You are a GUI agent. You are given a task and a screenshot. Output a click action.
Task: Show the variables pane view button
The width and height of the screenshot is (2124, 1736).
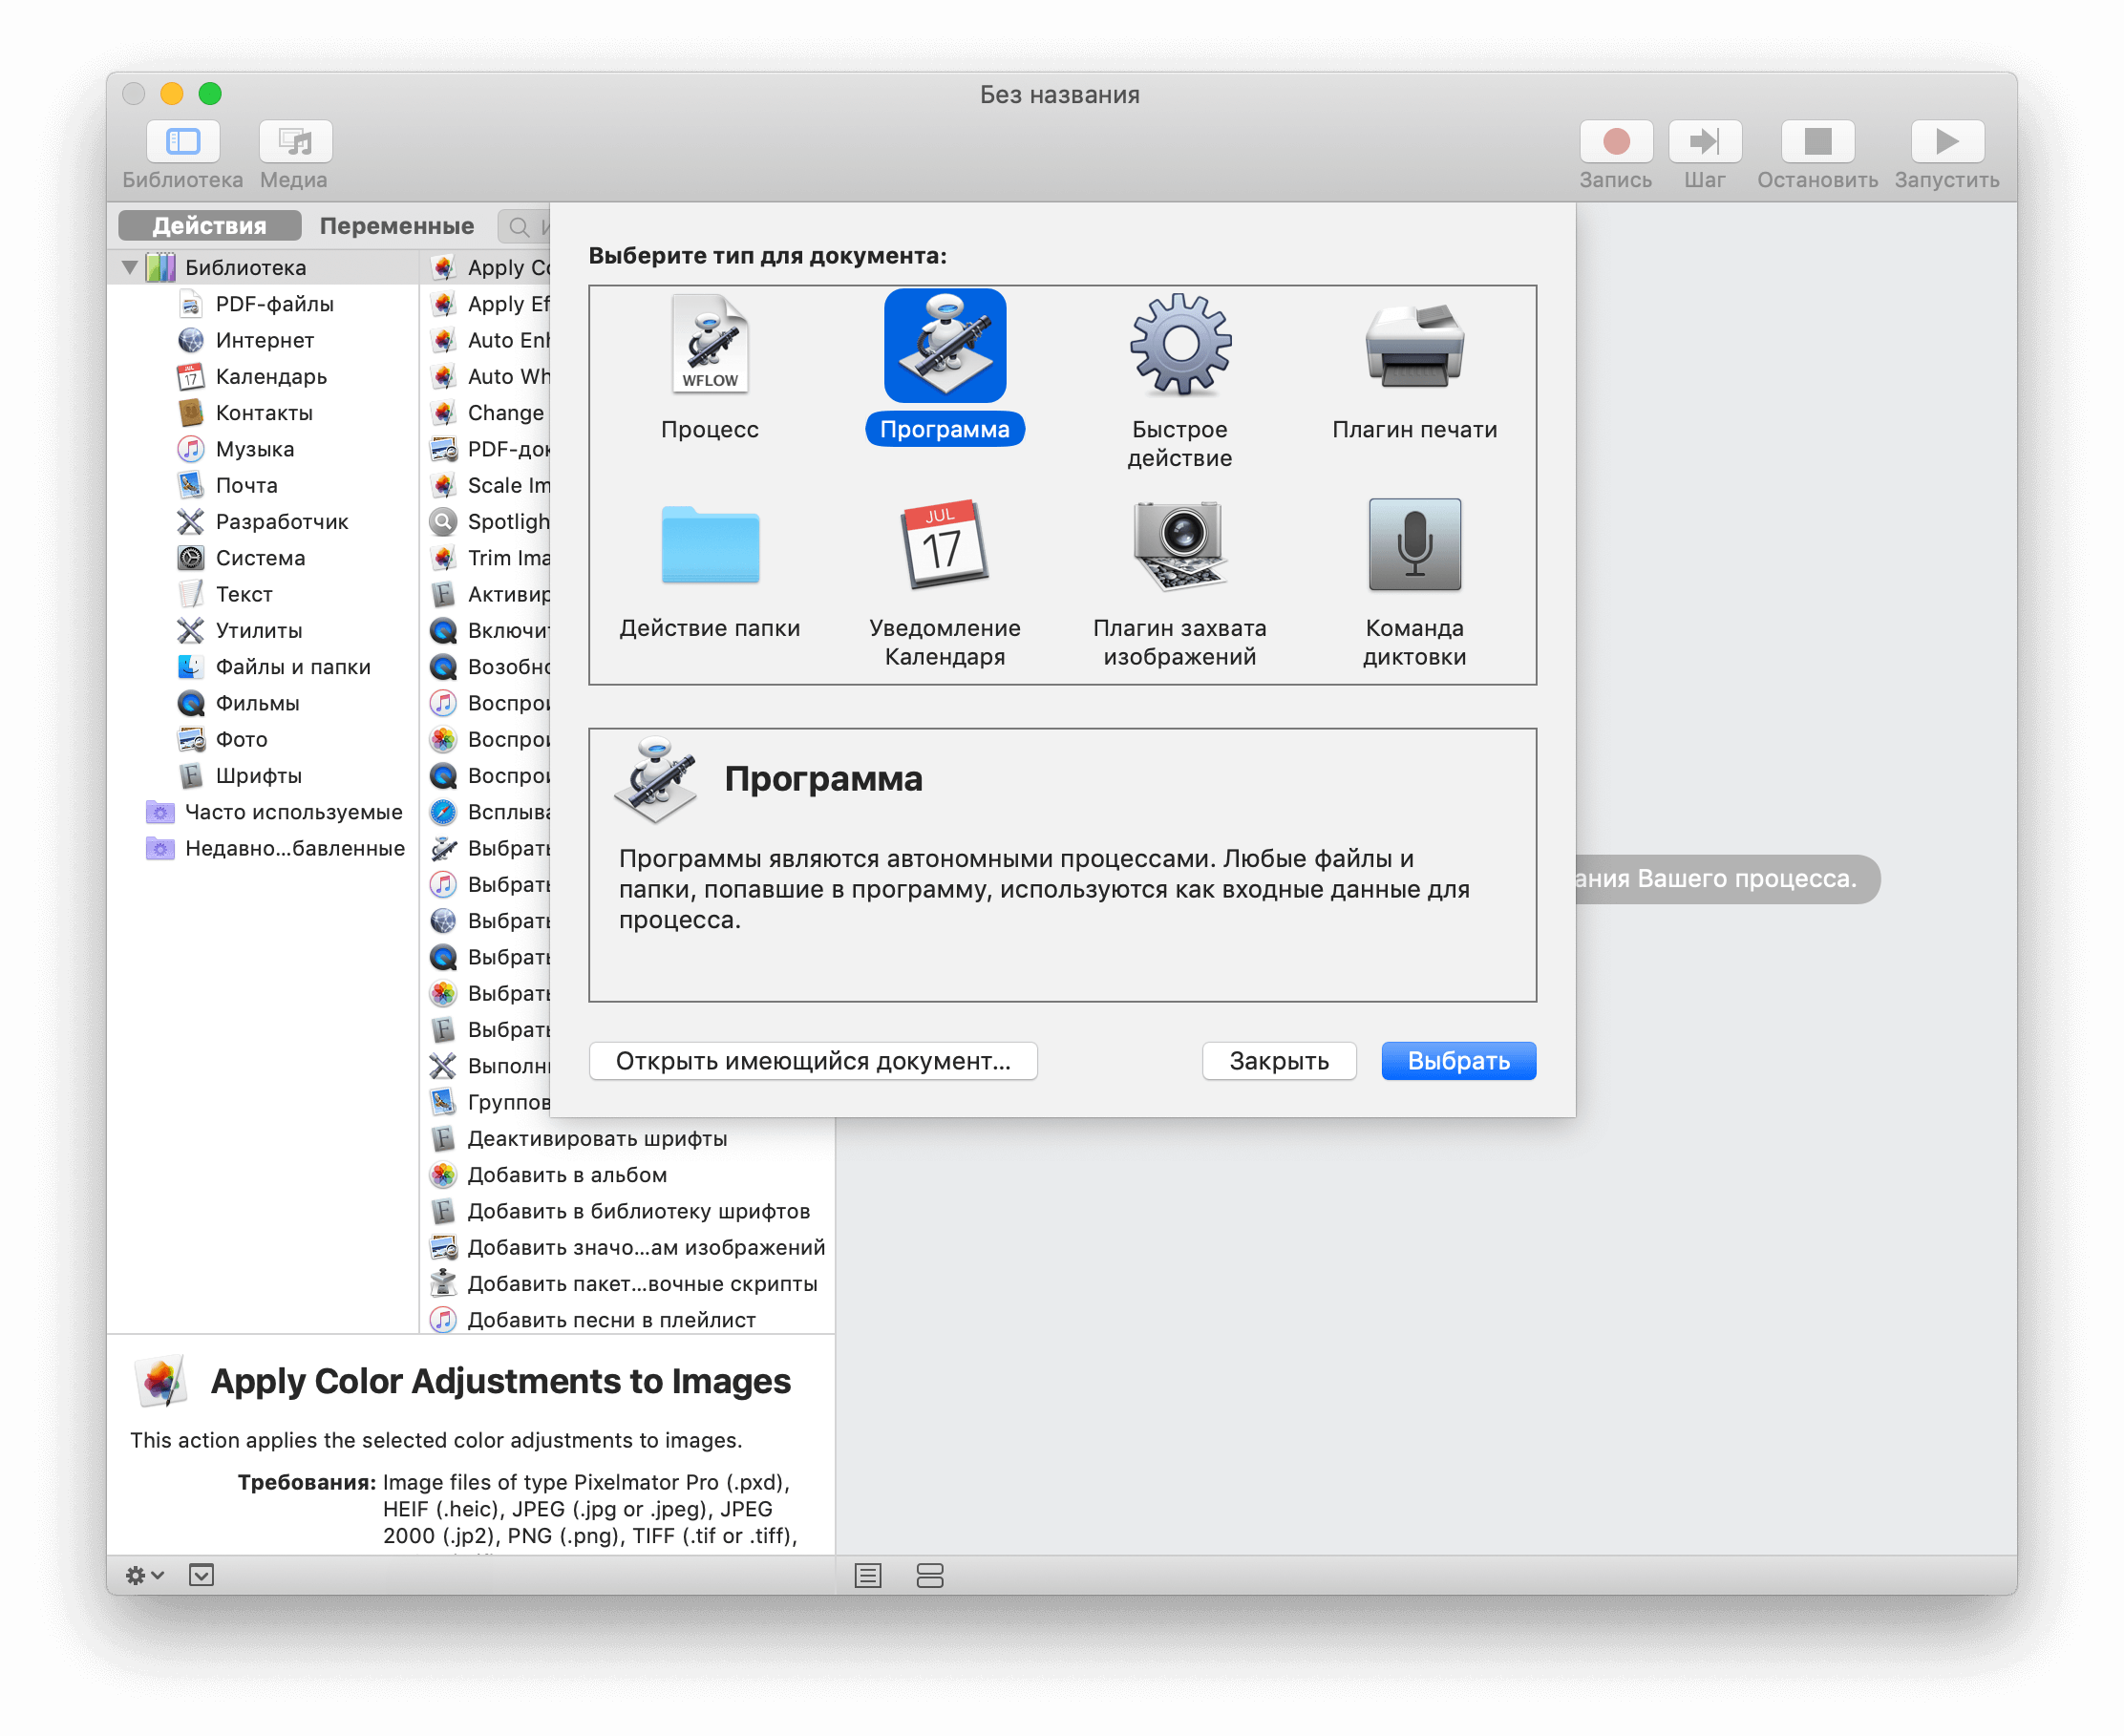point(930,1577)
